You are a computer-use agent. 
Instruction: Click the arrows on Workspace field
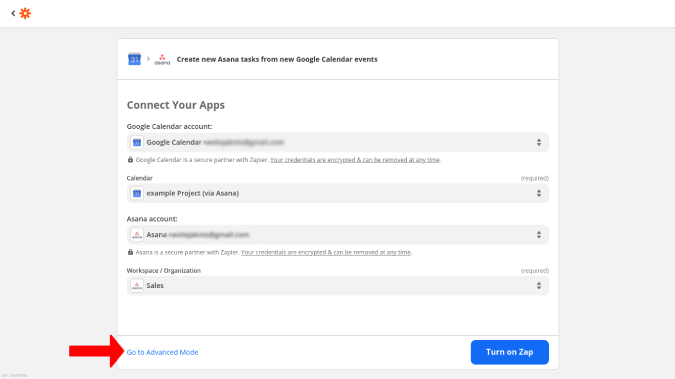click(539, 286)
